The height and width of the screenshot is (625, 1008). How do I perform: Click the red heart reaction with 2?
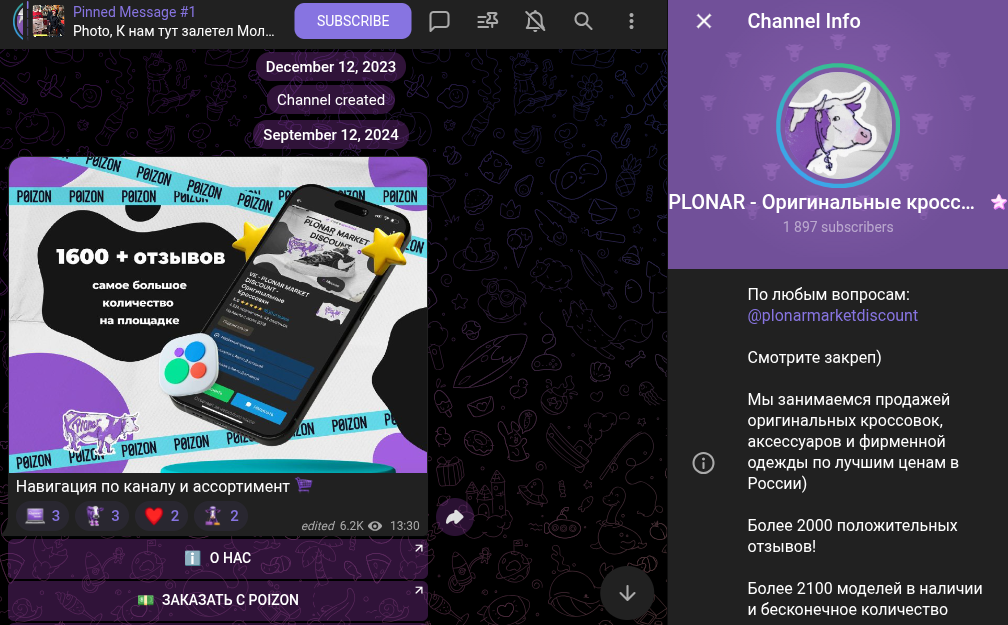[161, 516]
